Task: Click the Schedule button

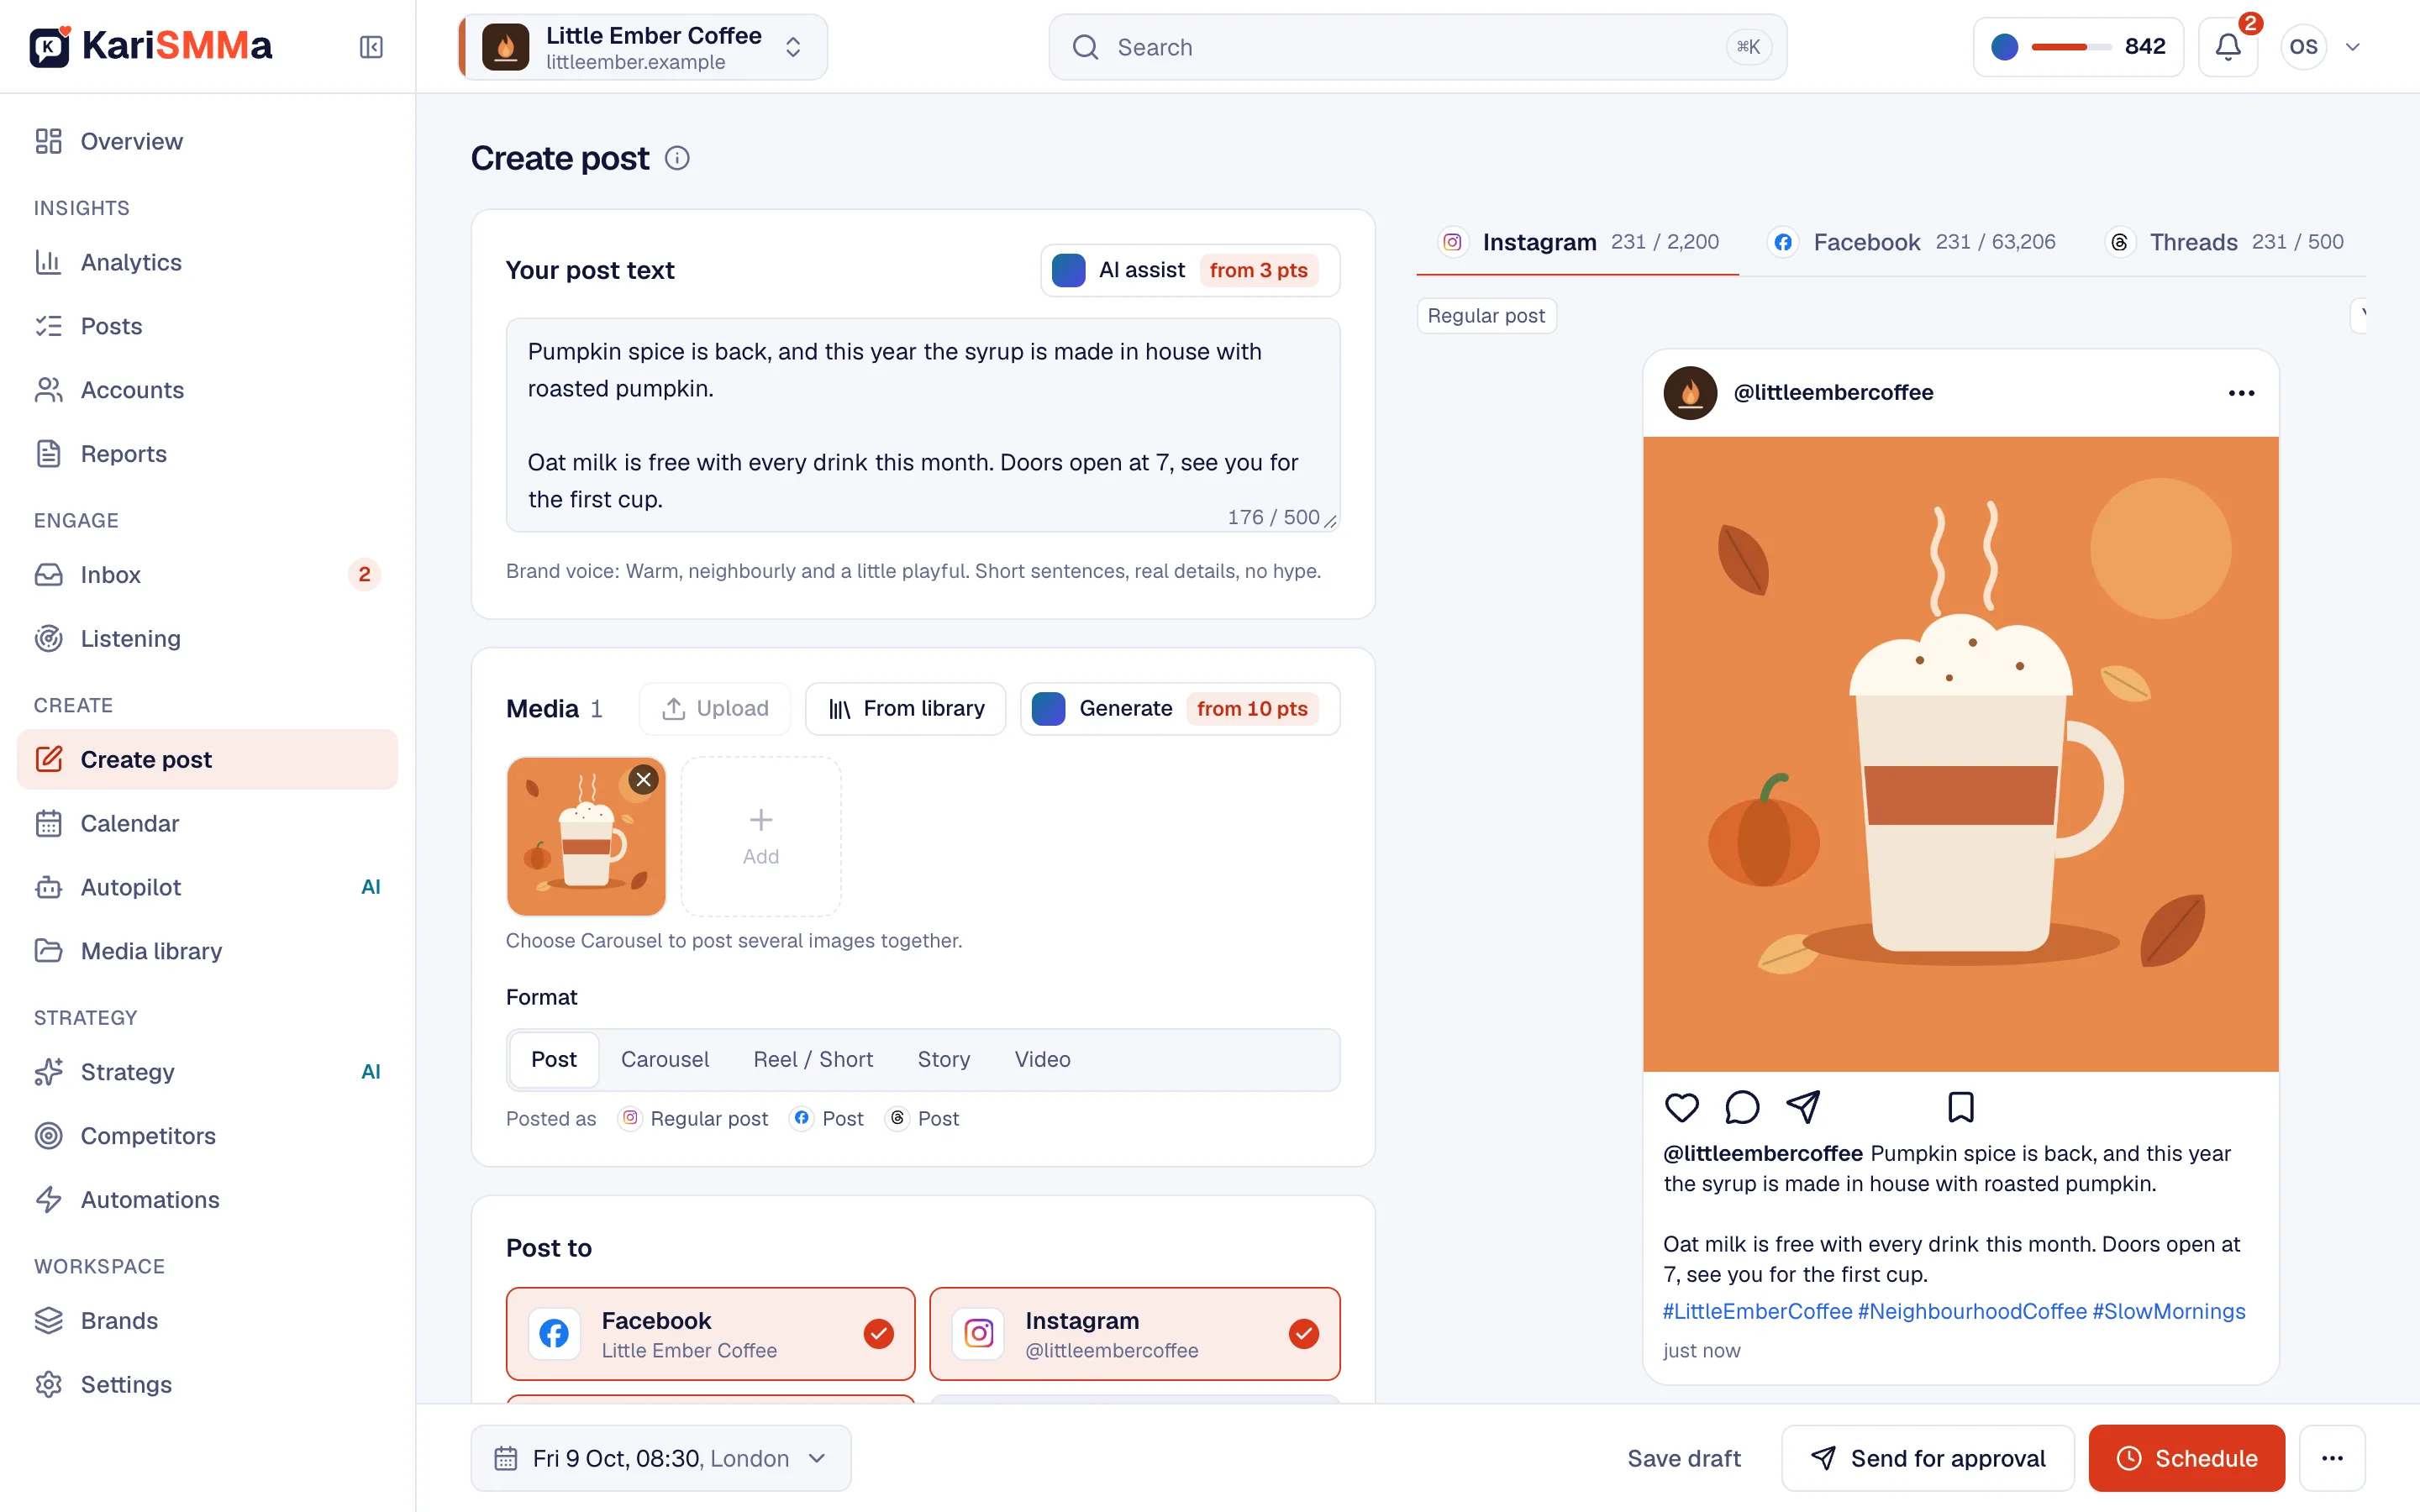Action: tap(2186, 1458)
